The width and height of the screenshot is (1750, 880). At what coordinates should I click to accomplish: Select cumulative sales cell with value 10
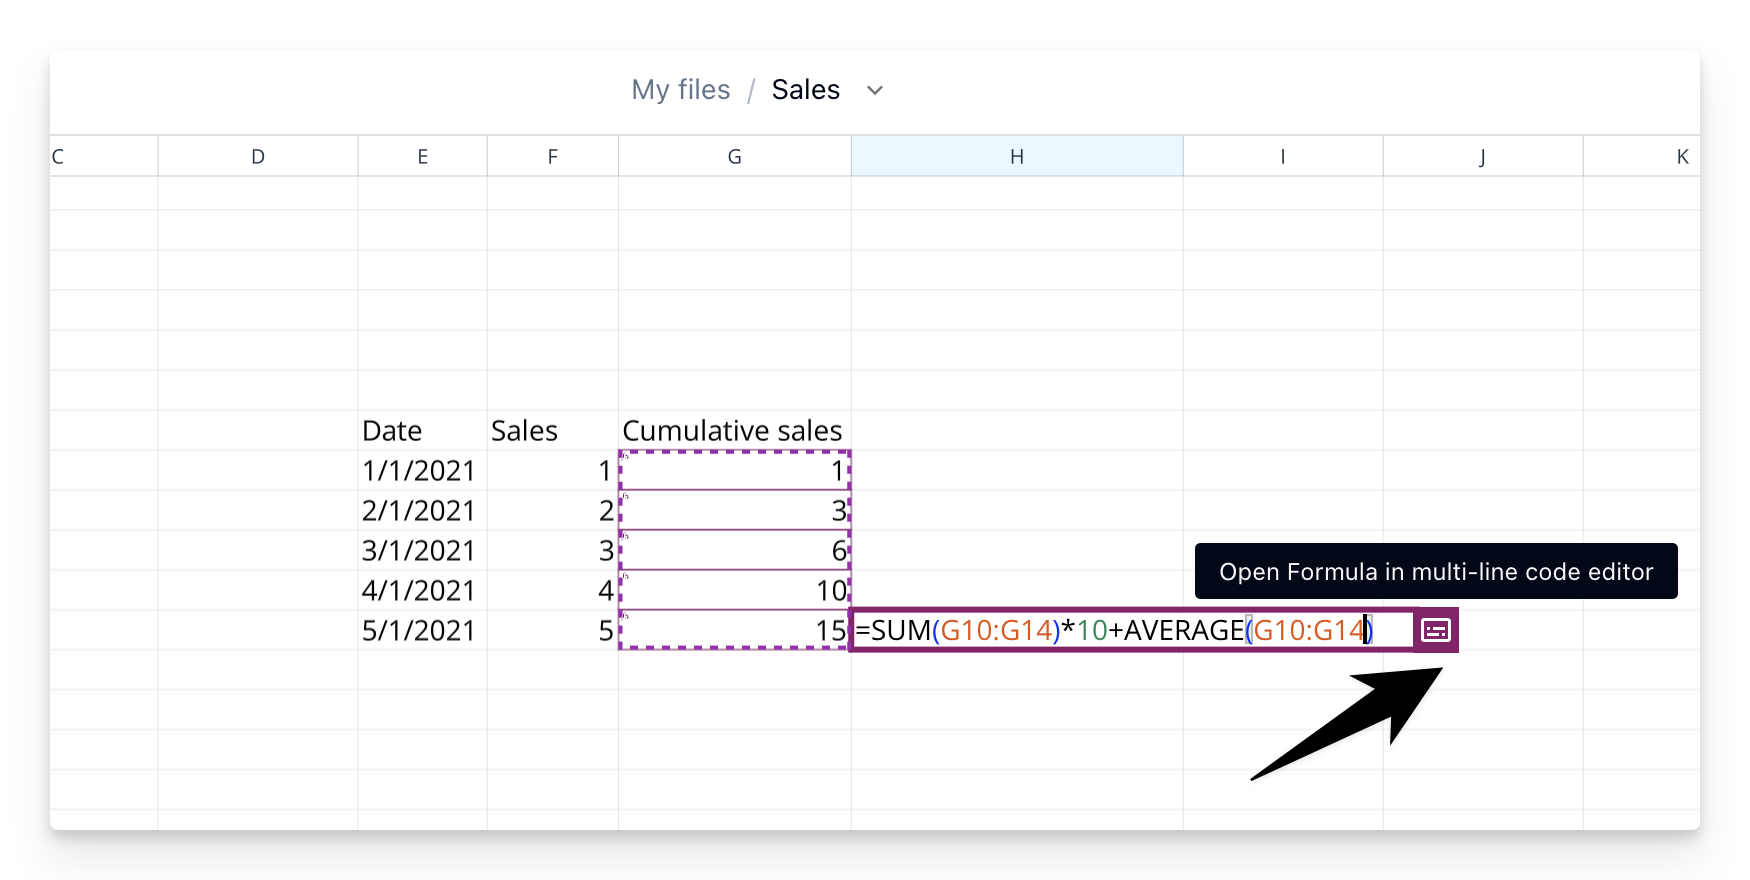734,590
